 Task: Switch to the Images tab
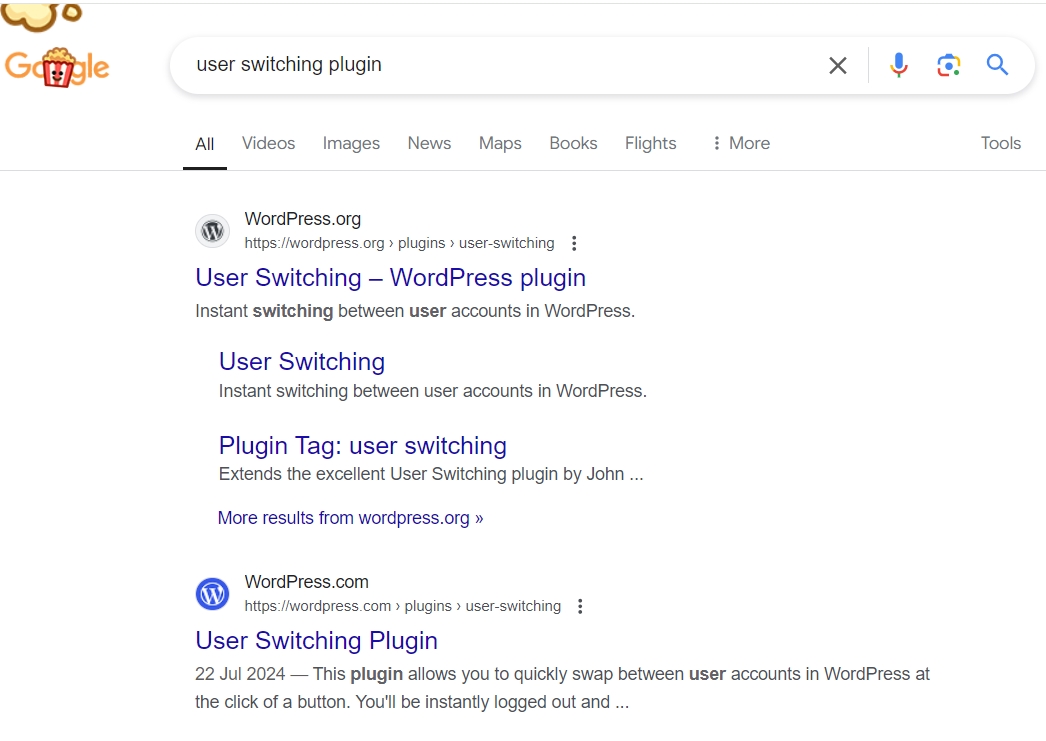click(351, 143)
